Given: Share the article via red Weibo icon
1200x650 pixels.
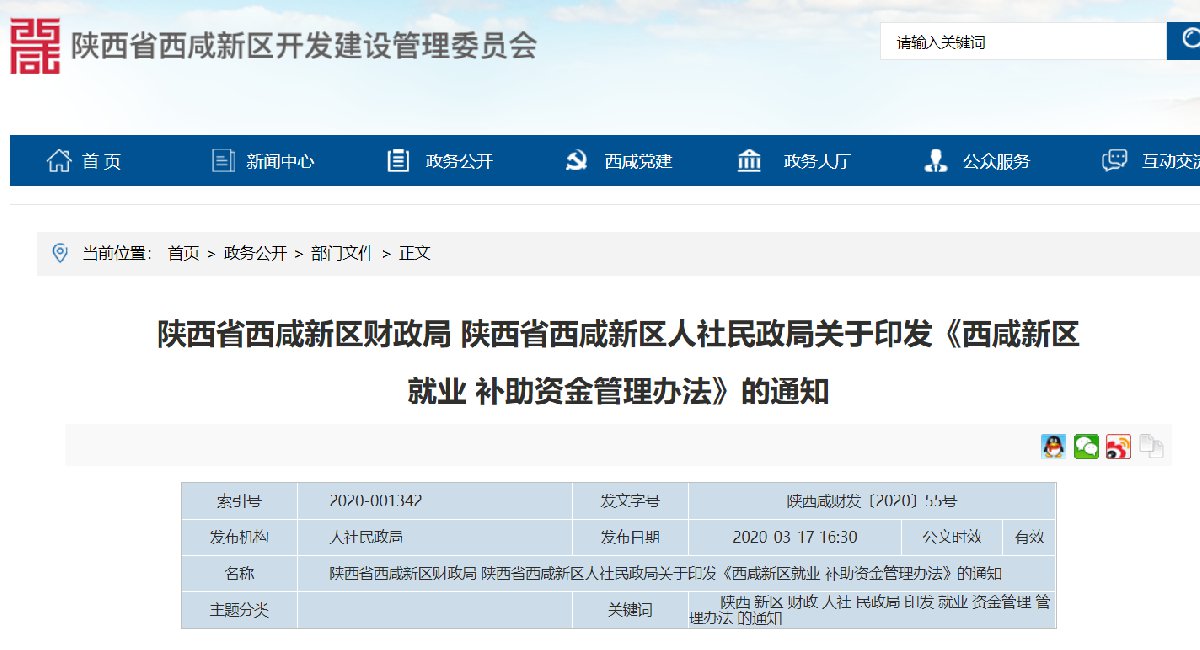Looking at the screenshot, I should (1118, 446).
